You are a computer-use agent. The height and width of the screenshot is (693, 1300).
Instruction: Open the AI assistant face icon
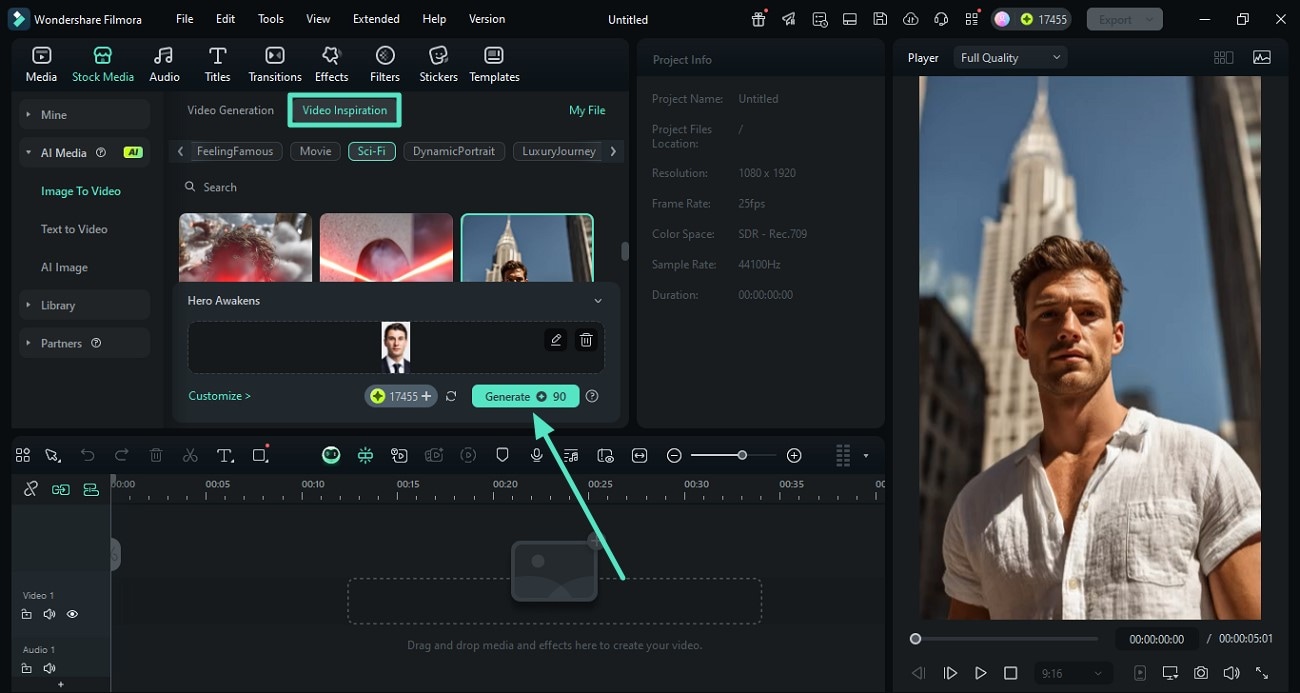tap(331, 455)
